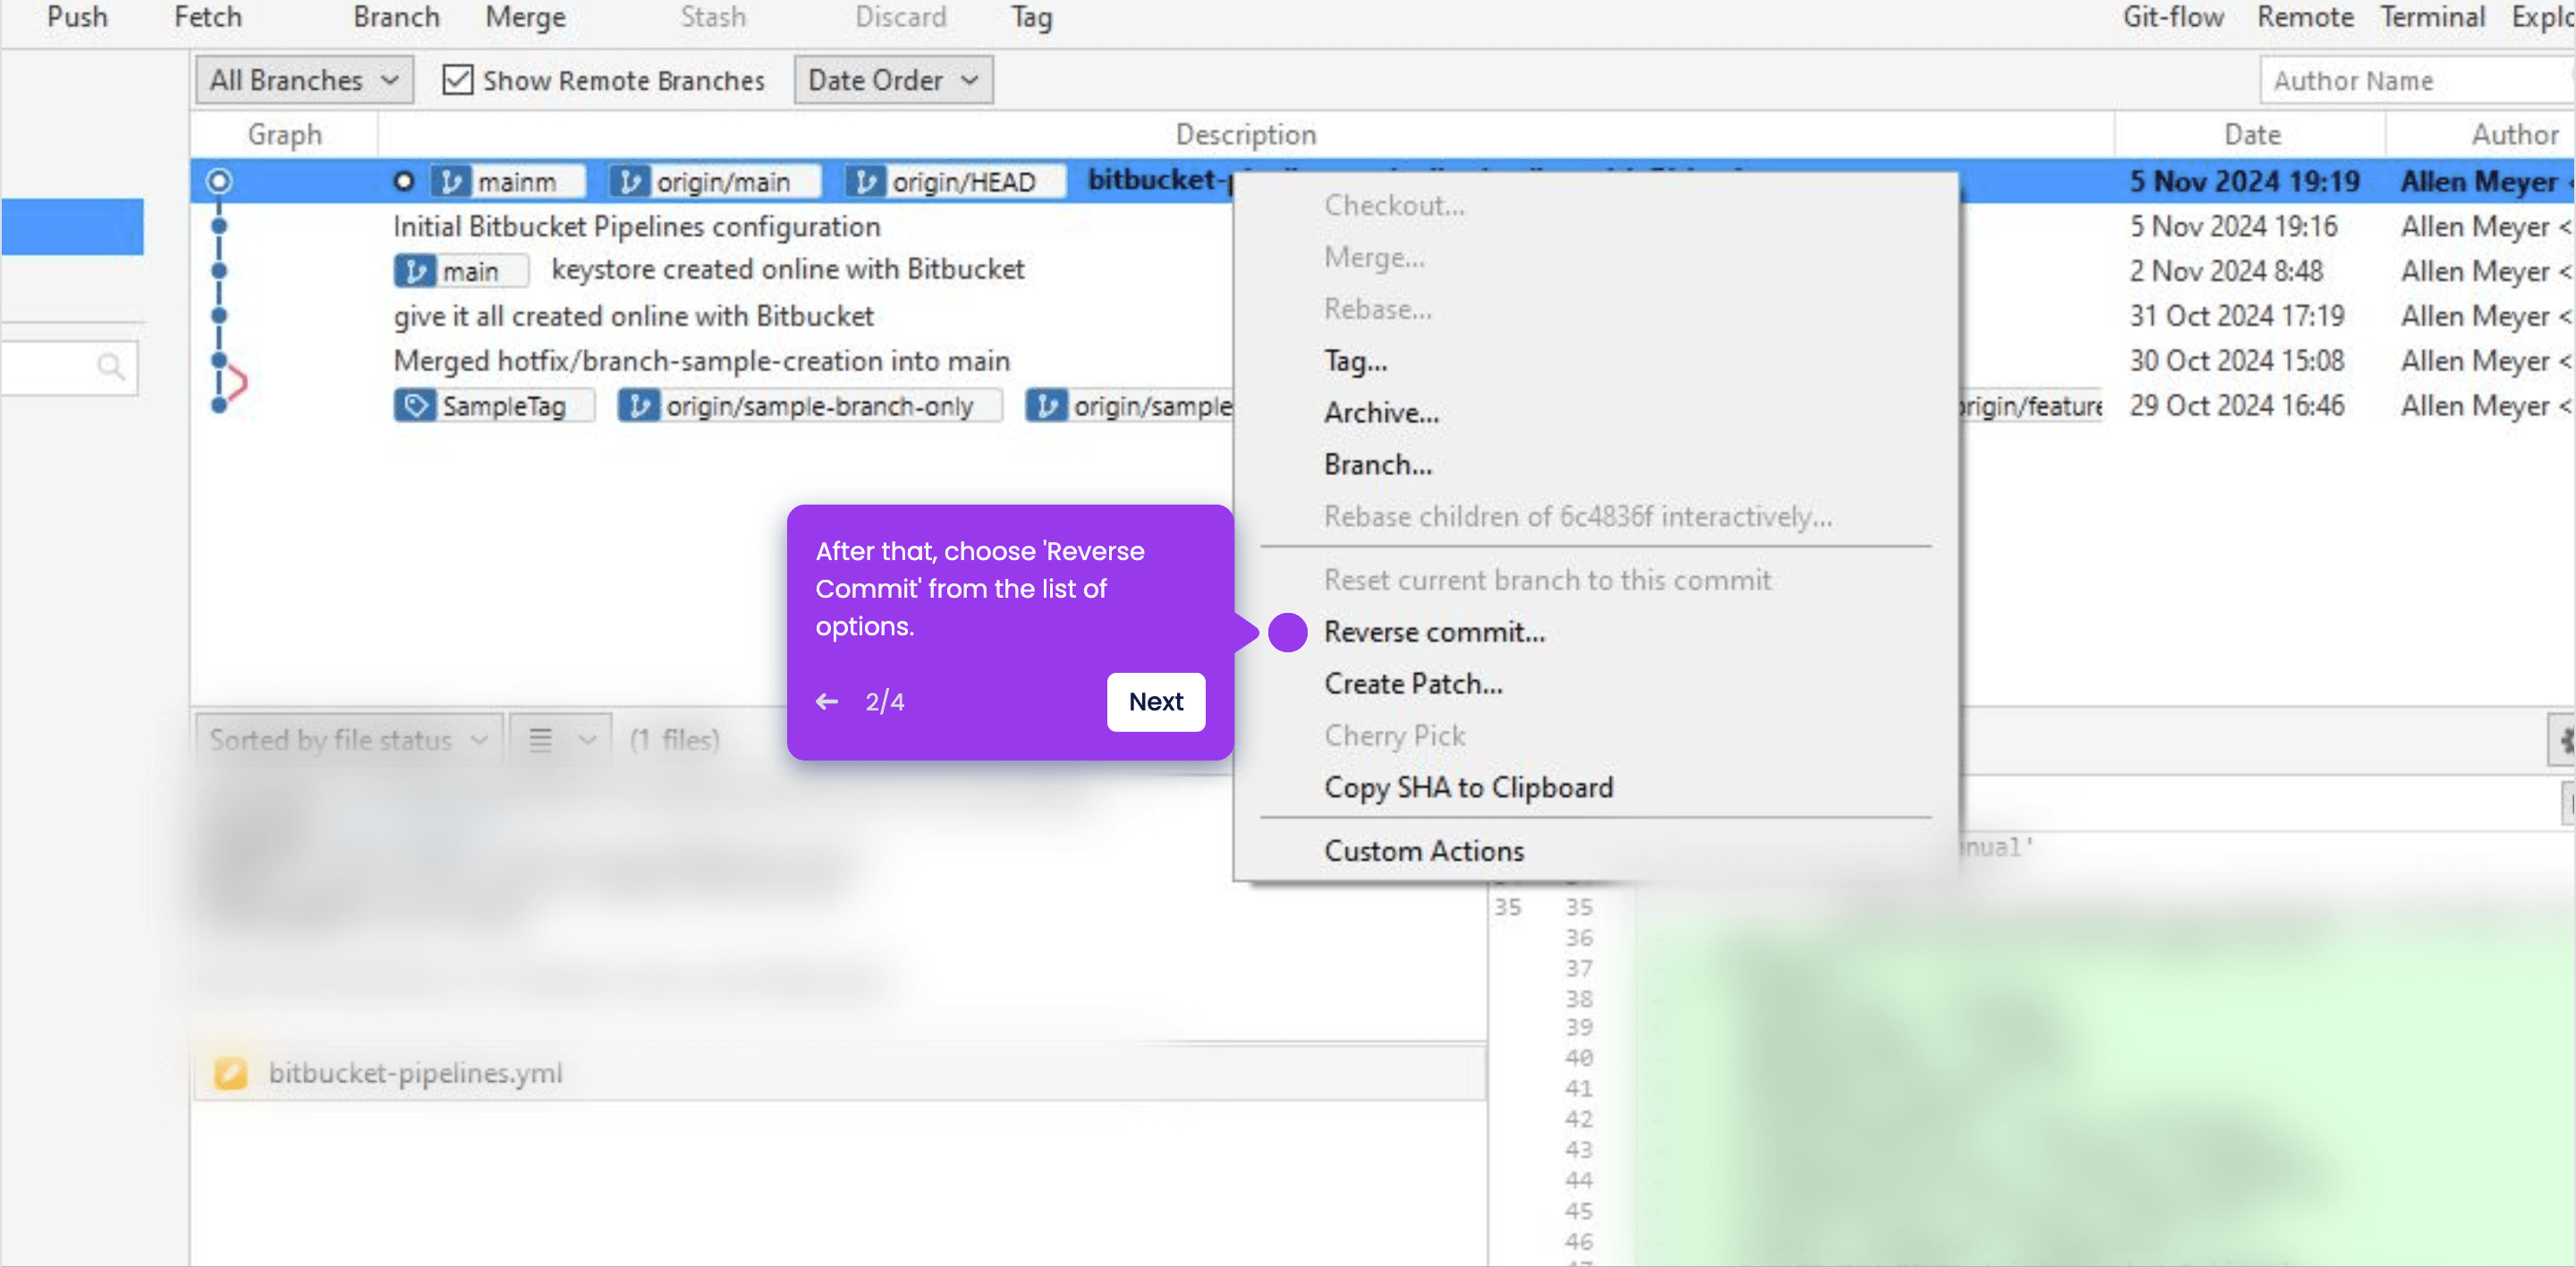
Task: Choose Tag... in the context menu
Action: pyautogui.click(x=1355, y=361)
